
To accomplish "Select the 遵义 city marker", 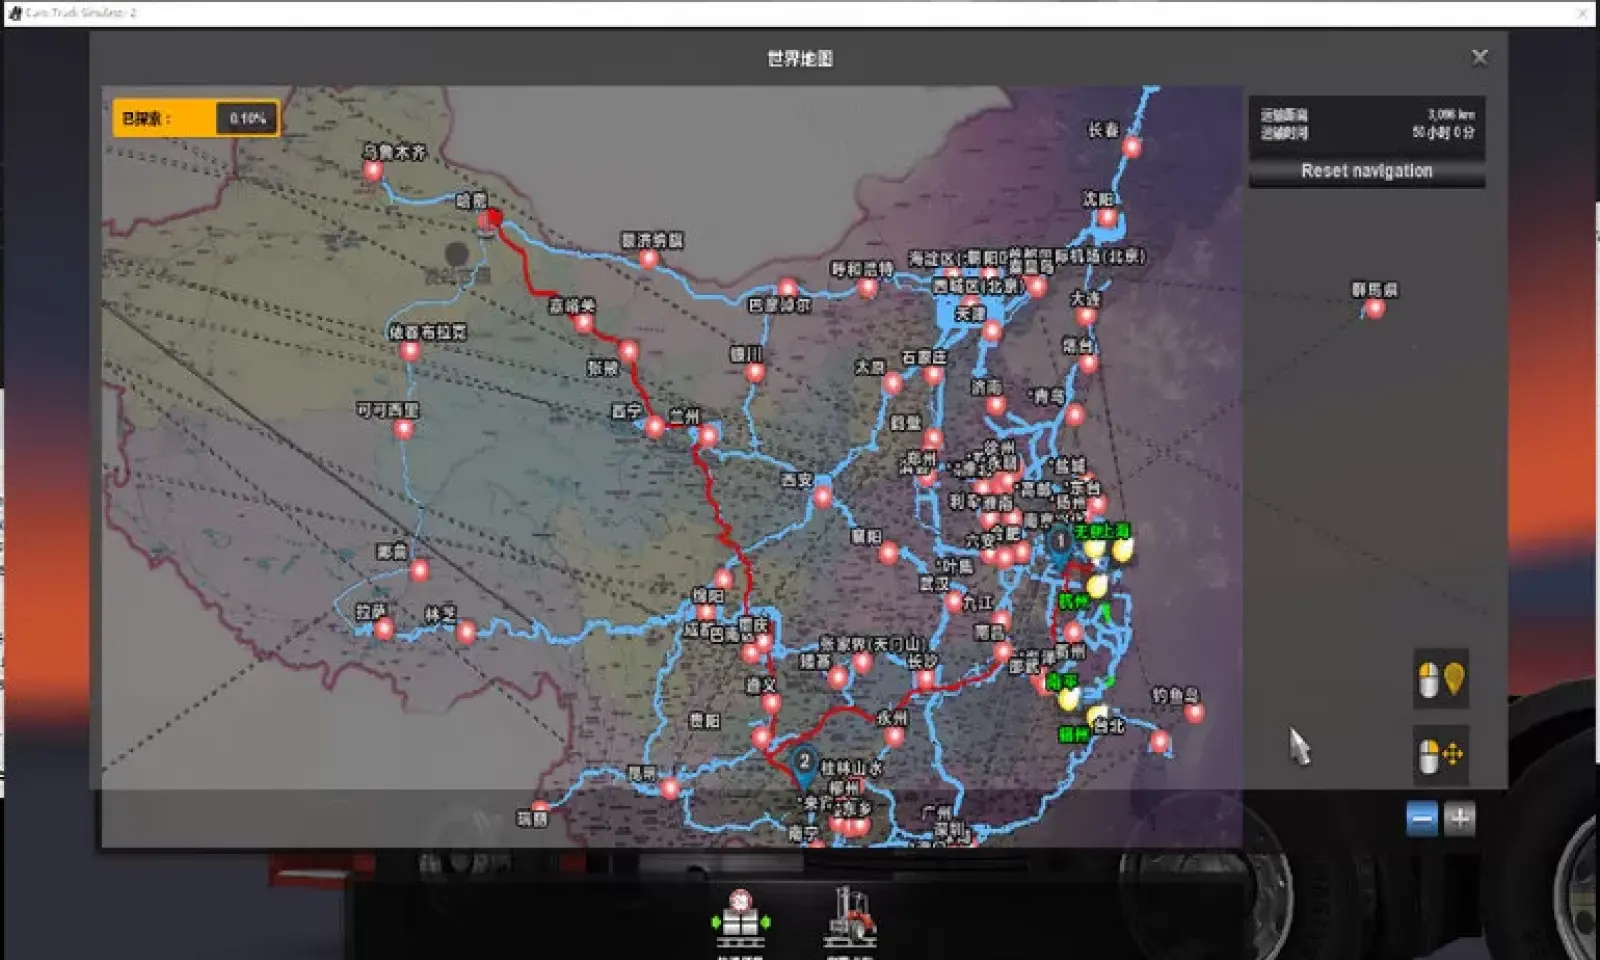I will [x=771, y=703].
